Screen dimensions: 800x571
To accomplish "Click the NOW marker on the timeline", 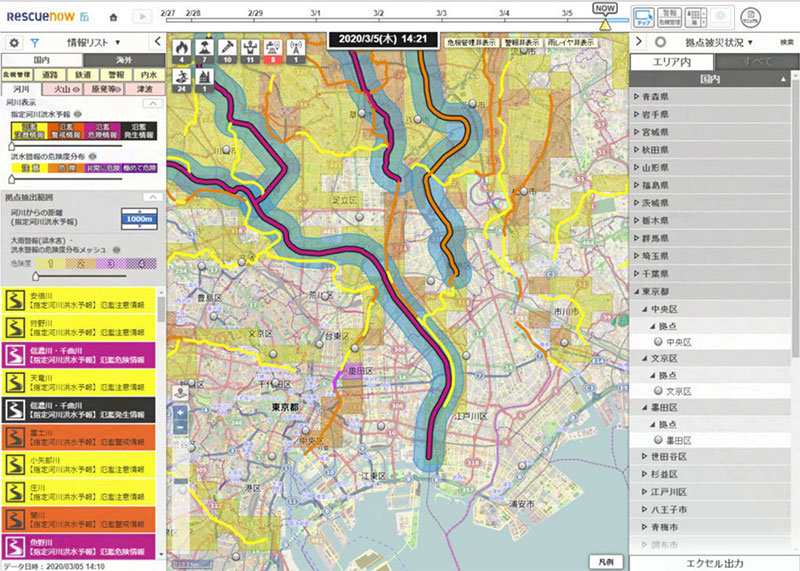I will (x=603, y=8).
